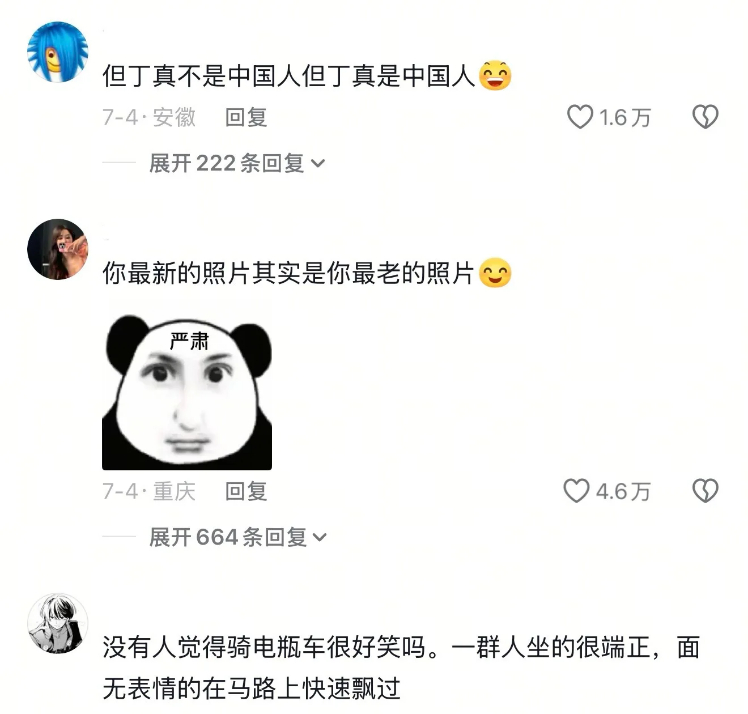Open the 但丁真不是中国人 comment text
748x714 pixels.
pos(289,76)
